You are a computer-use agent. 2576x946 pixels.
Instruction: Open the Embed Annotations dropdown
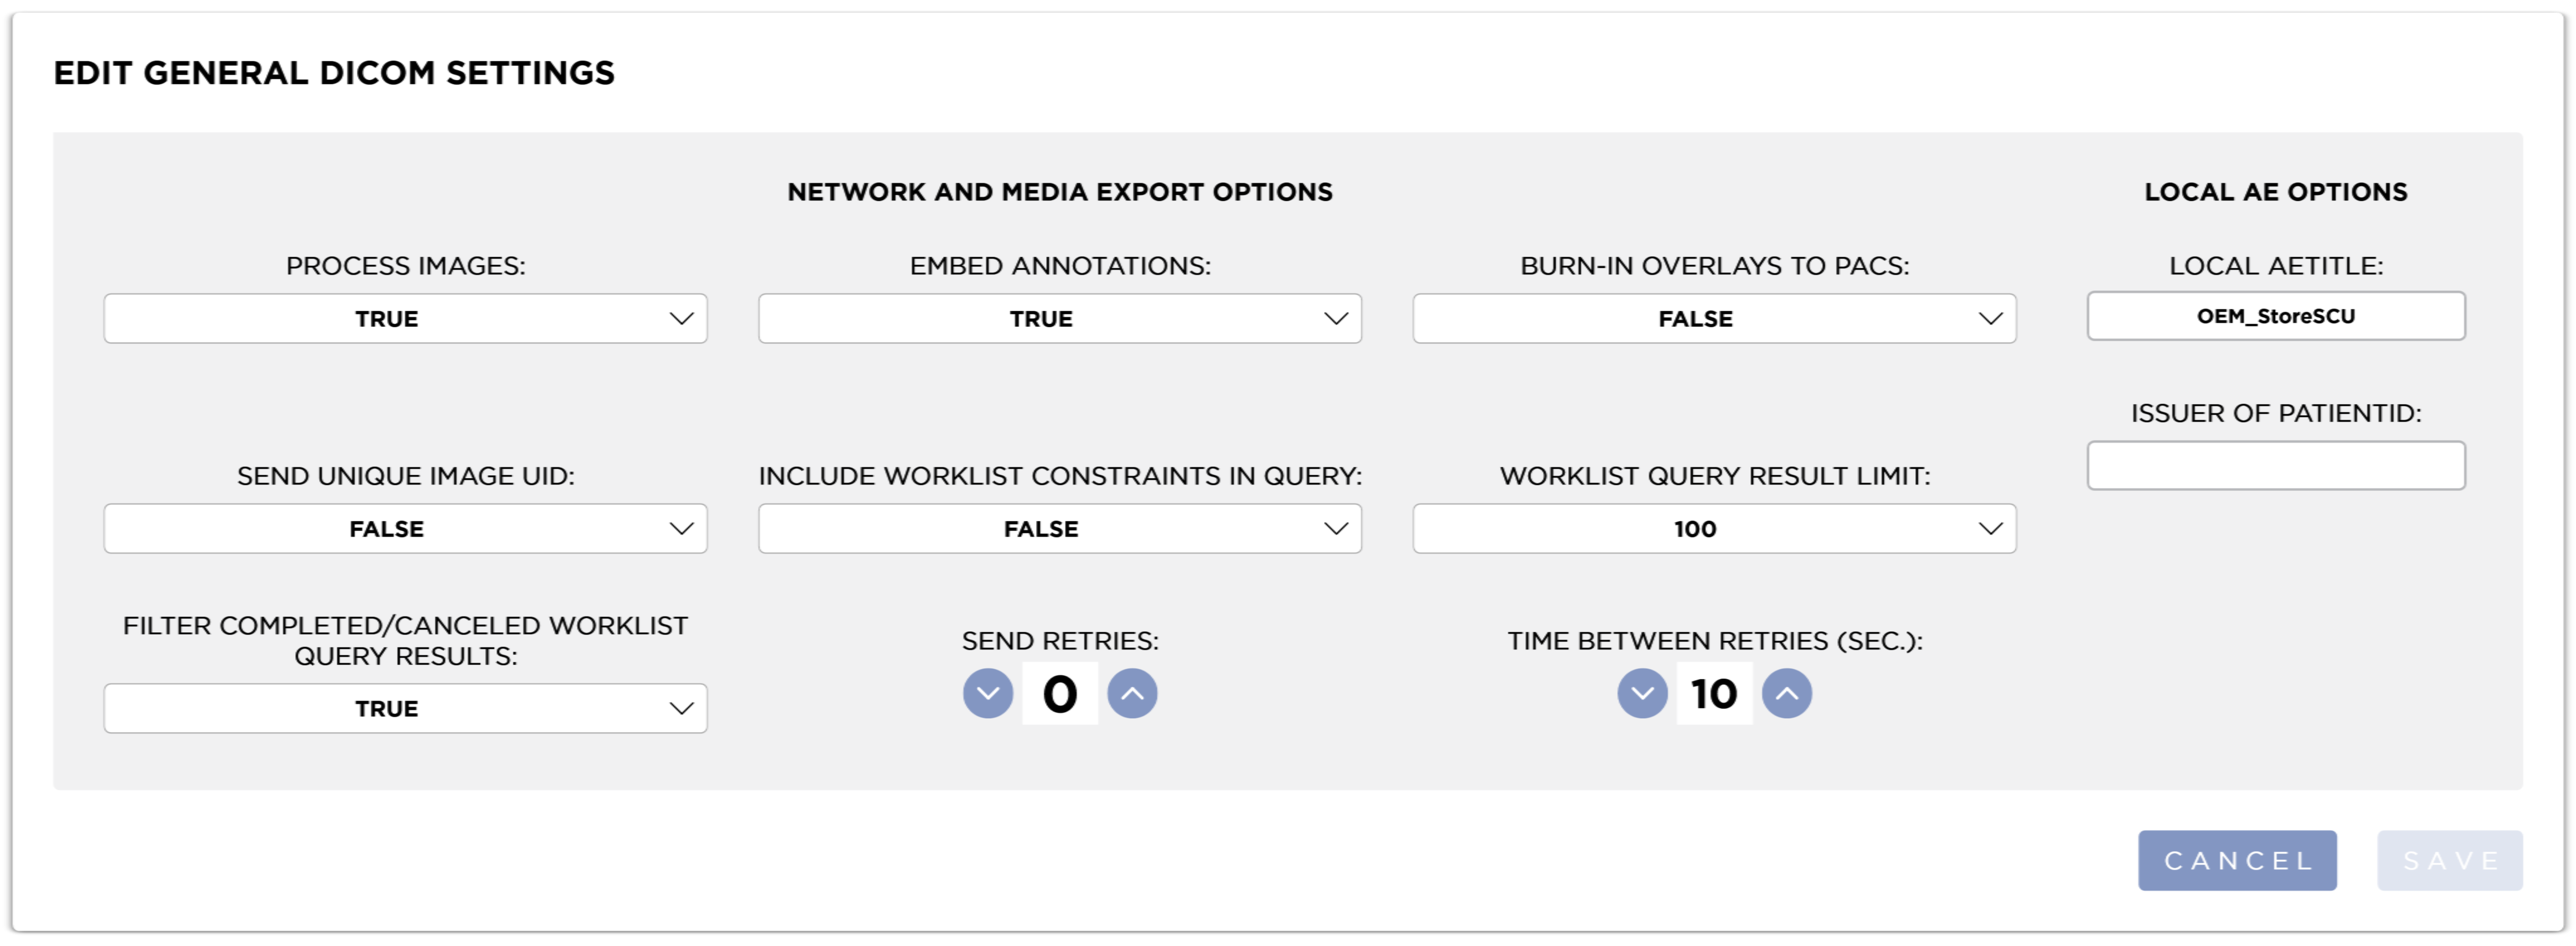point(1059,318)
